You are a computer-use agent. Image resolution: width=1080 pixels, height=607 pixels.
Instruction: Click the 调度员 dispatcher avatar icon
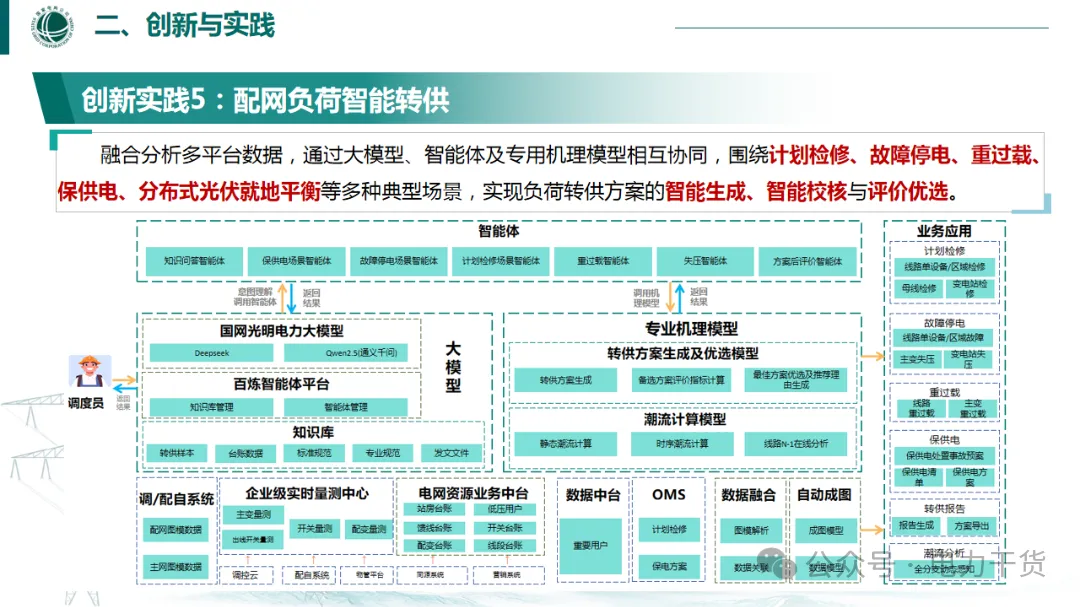[90, 372]
